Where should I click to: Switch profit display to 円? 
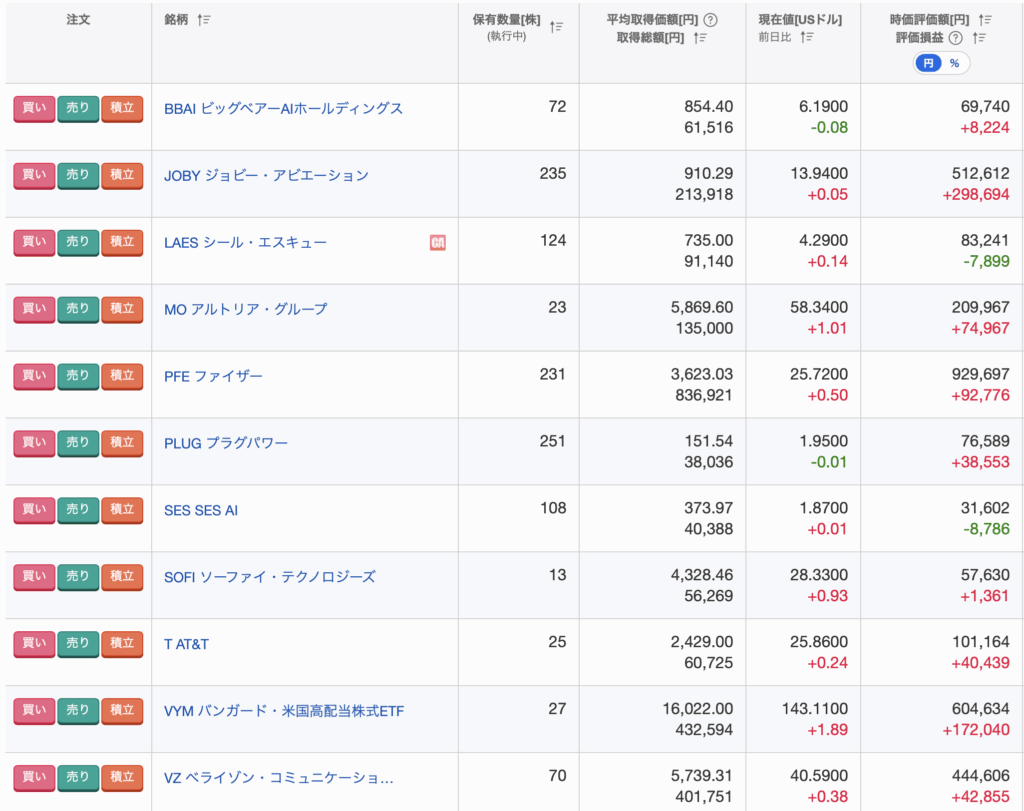click(x=929, y=63)
